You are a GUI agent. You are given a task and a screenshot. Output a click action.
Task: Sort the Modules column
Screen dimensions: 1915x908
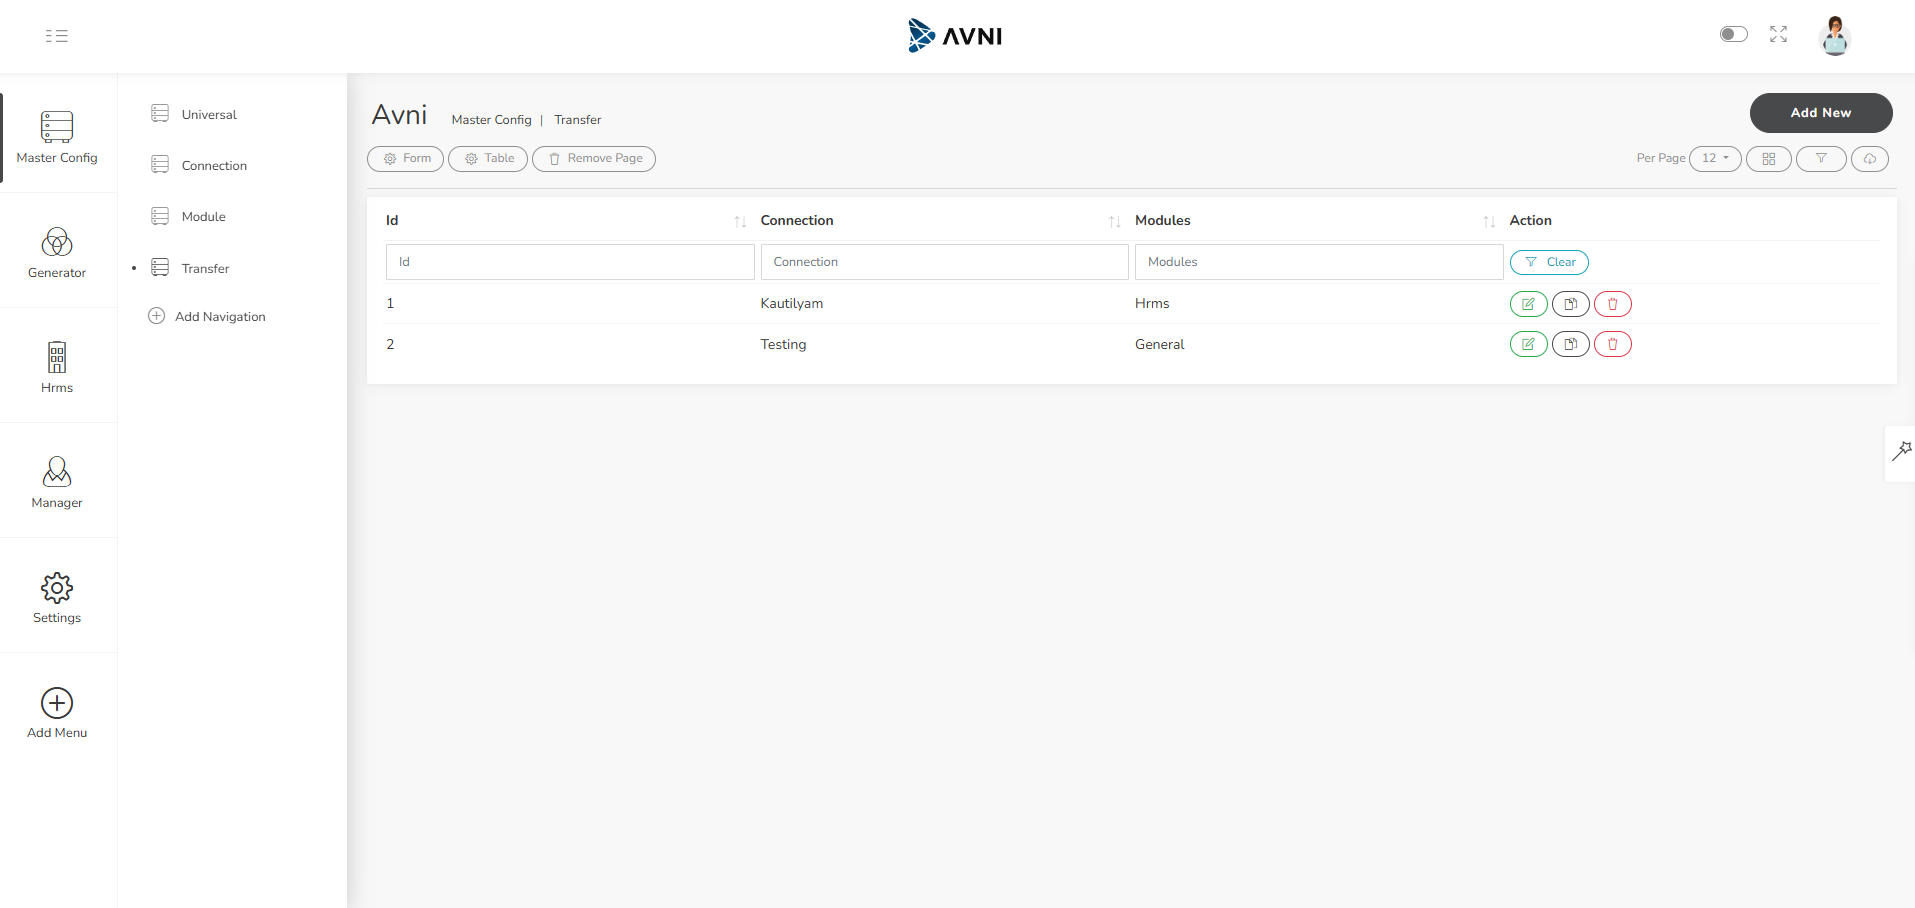coord(1488,221)
